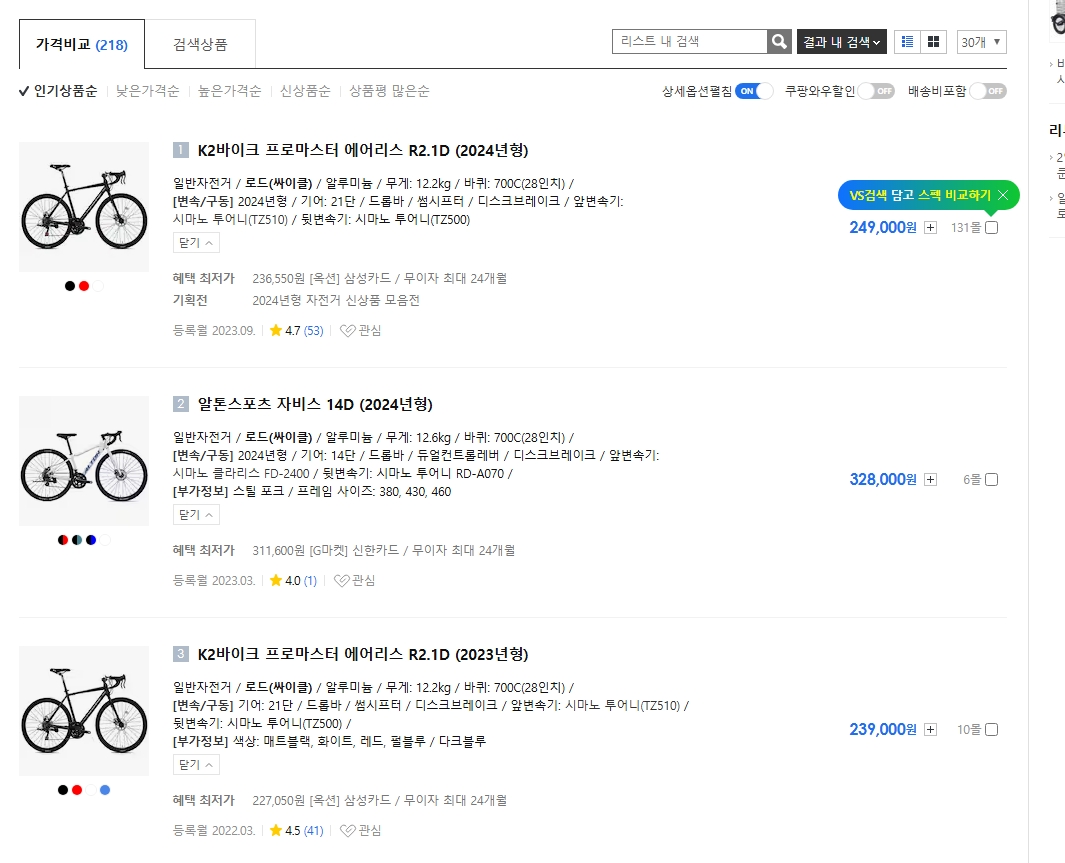This screenshot has width=1065, height=863.
Task: Switch to list view icon
Action: [x=907, y=41]
